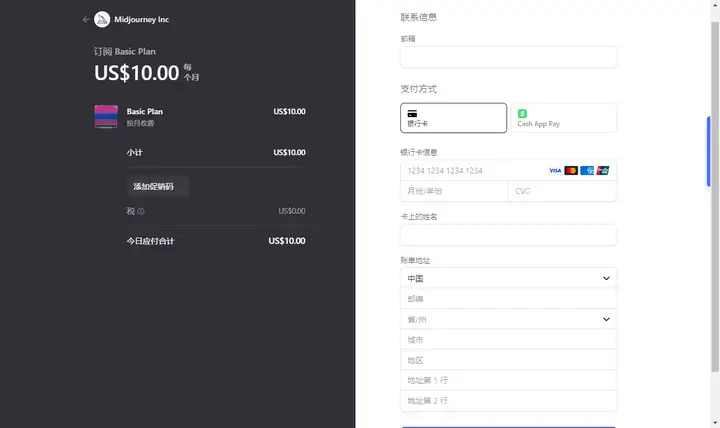Focus the 地址第 1 行 address field
Image resolution: width=720 pixels, height=428 pixels.
tap(508, 380)
